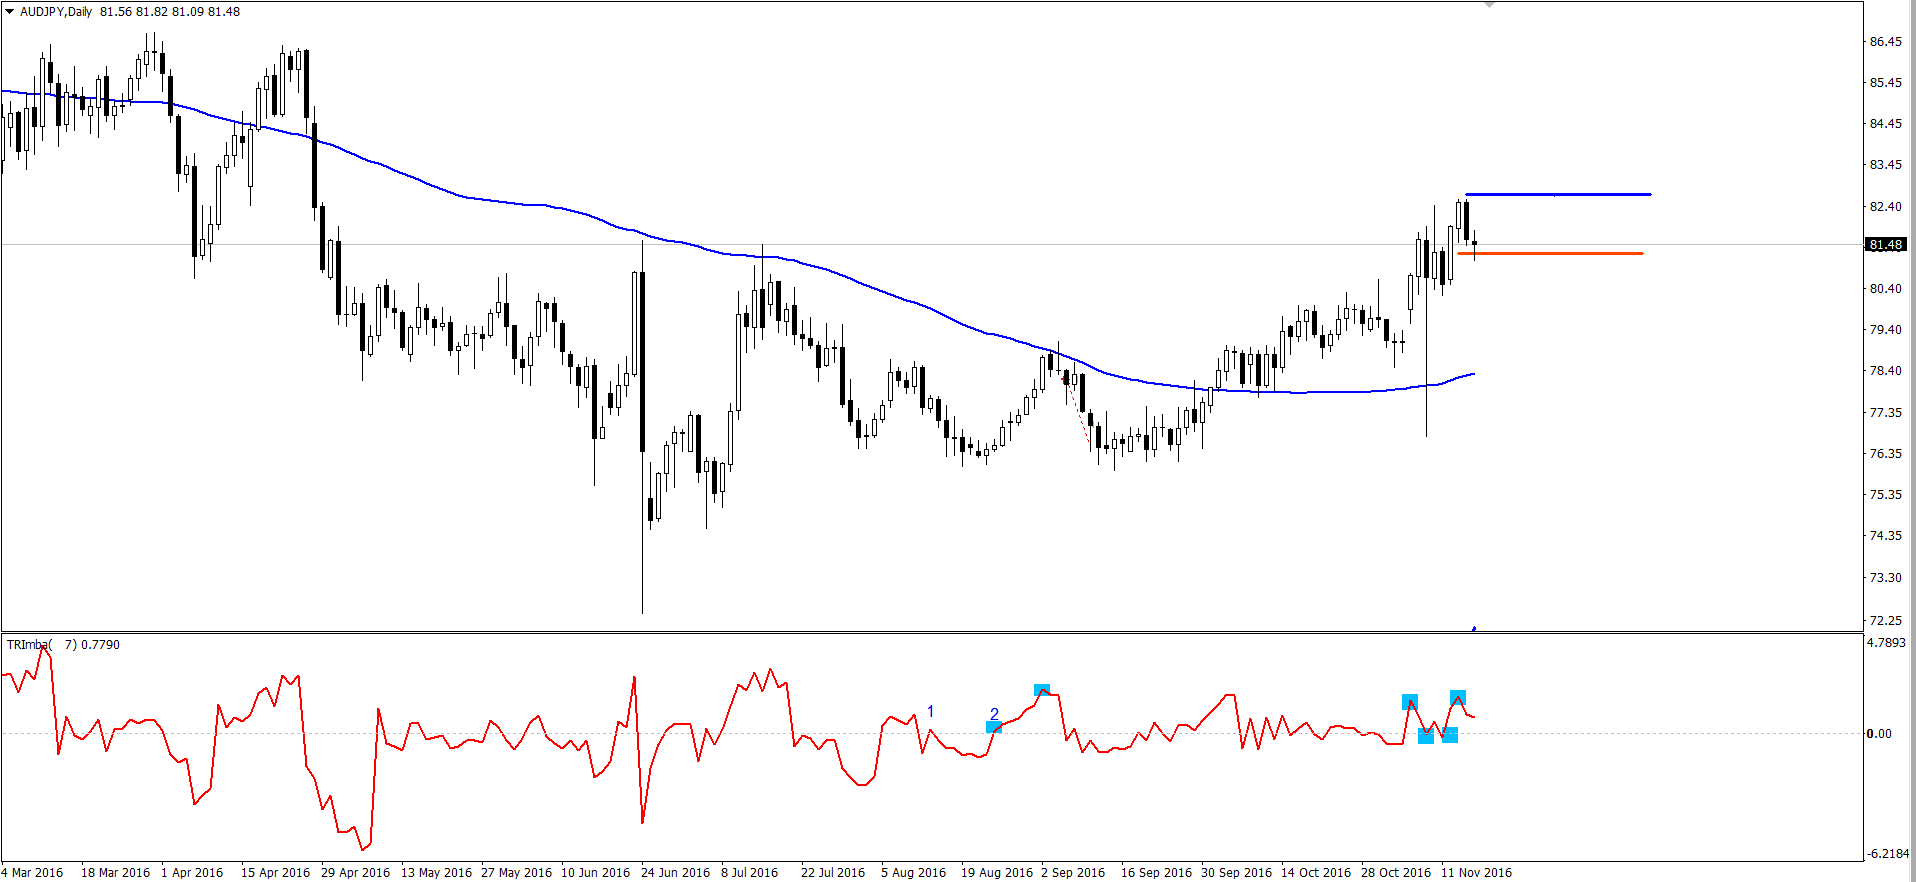Open the small triangle menu beside AUDJPY,Daily
Image resolution: width=1916 pixels, height=882 pixels.
[x=9, y=12]
